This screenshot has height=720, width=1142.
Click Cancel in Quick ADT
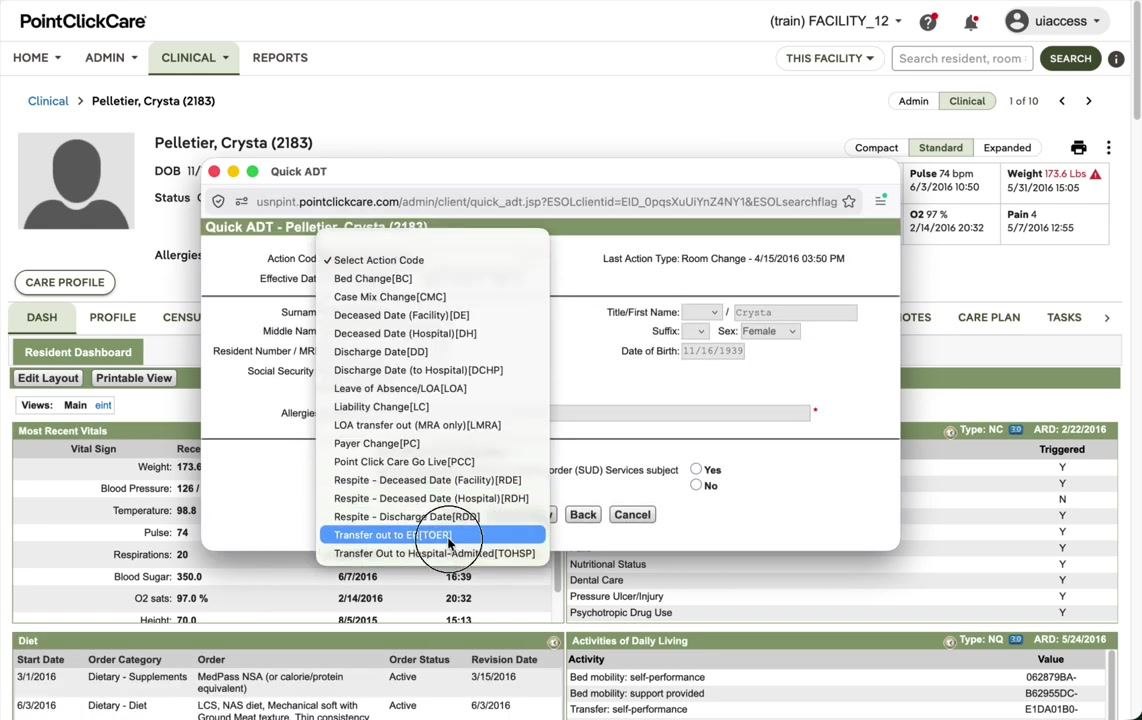tap(632, 515)
